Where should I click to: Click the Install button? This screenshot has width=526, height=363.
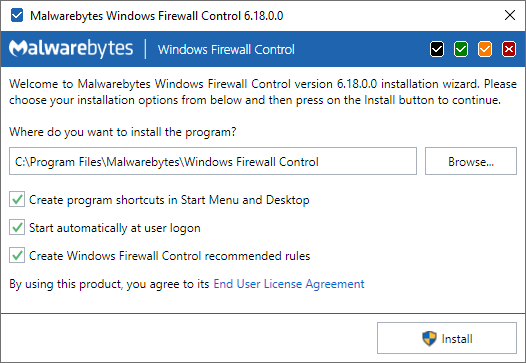click(447, 338)
